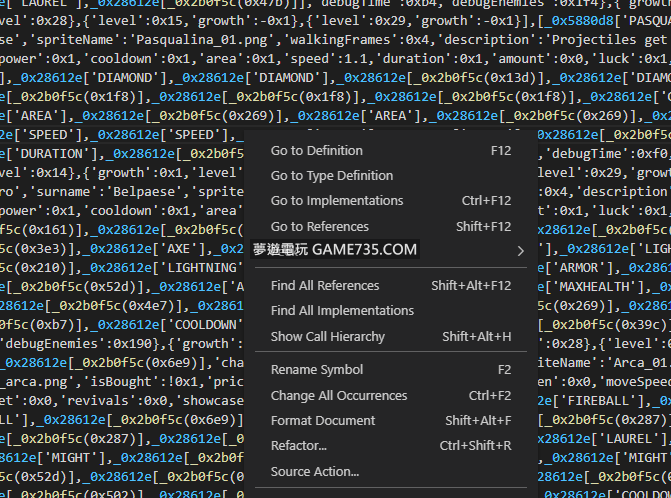Screen dimensions: 671x498
Task: Expand submenu arrow below Go to References
Action: coord(520,251)
